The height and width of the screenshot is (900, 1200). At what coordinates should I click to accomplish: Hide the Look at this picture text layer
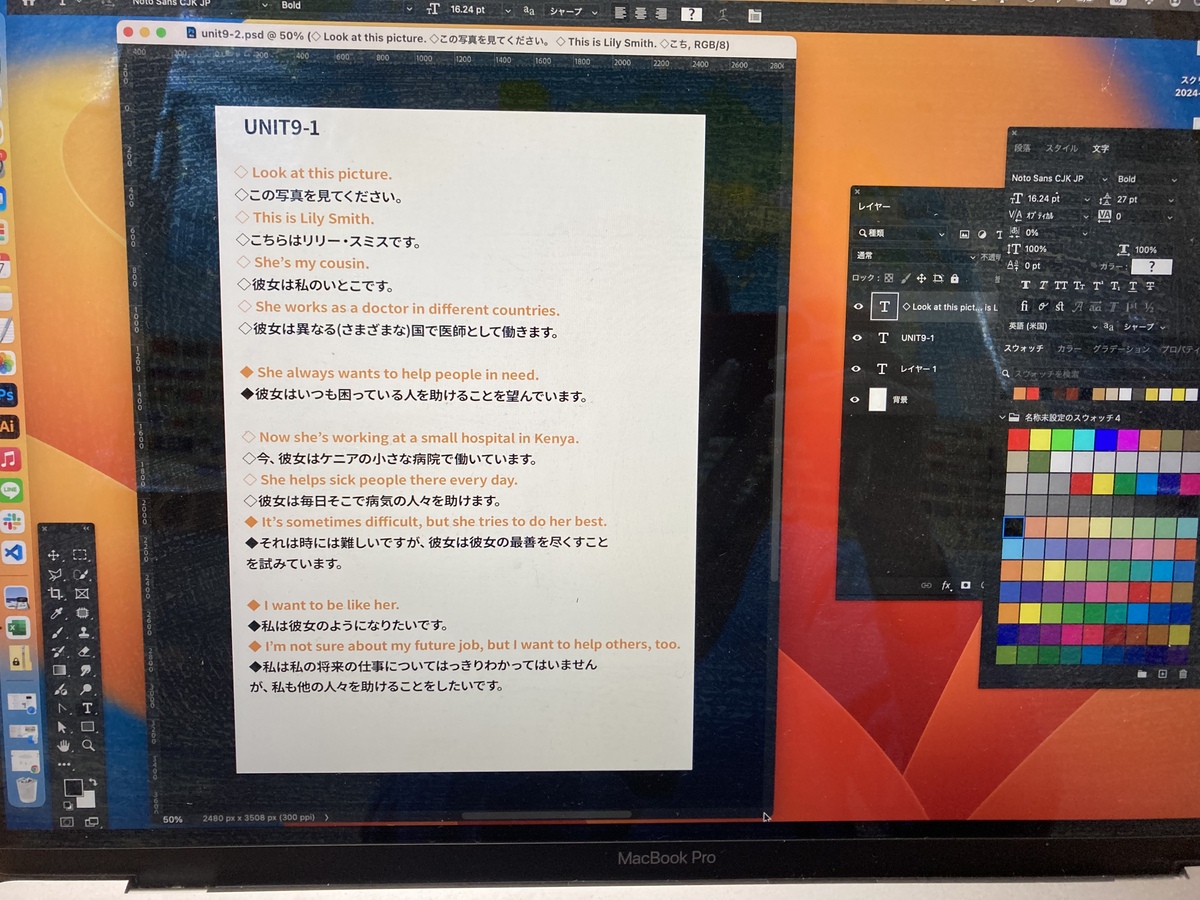click(x=858, y=306)
